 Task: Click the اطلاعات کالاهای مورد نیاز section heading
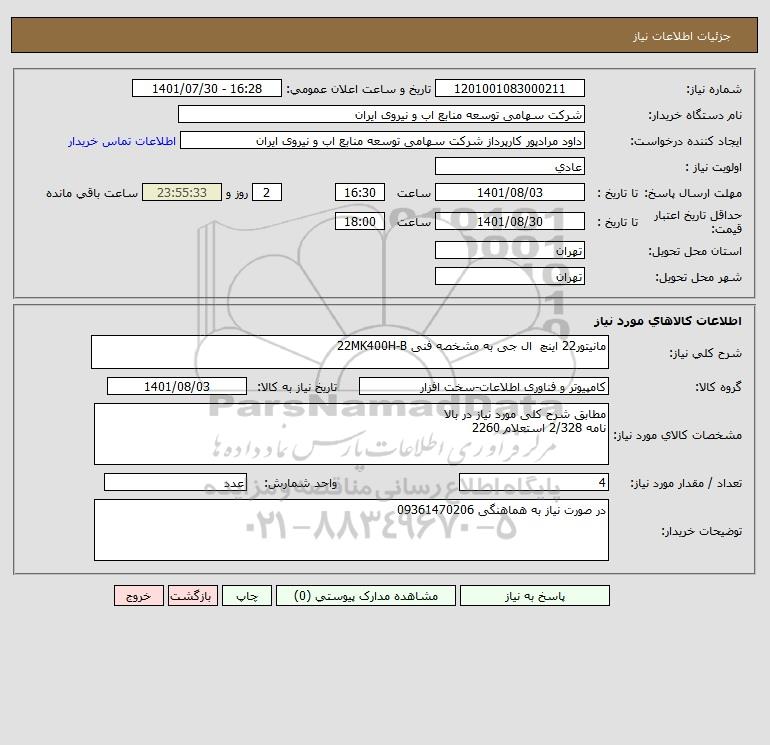[668, 321]
